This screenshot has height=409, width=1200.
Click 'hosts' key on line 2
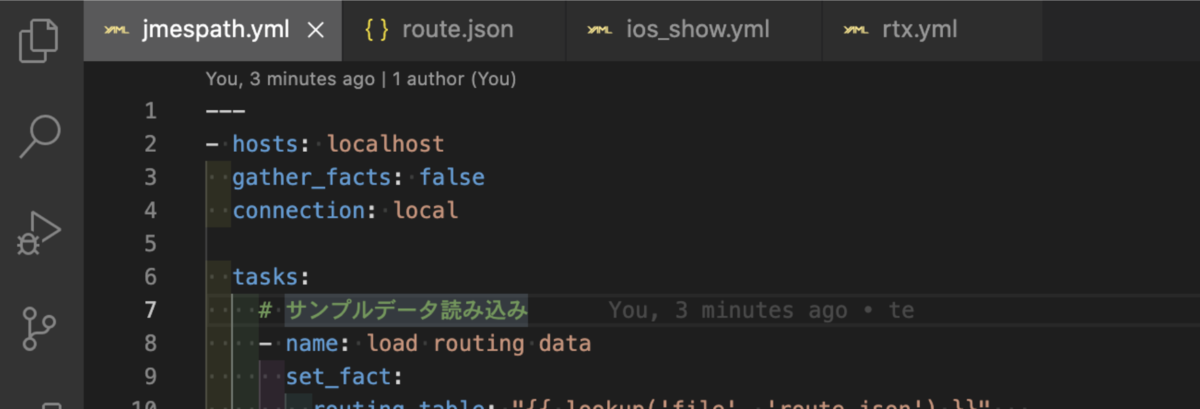265,144
